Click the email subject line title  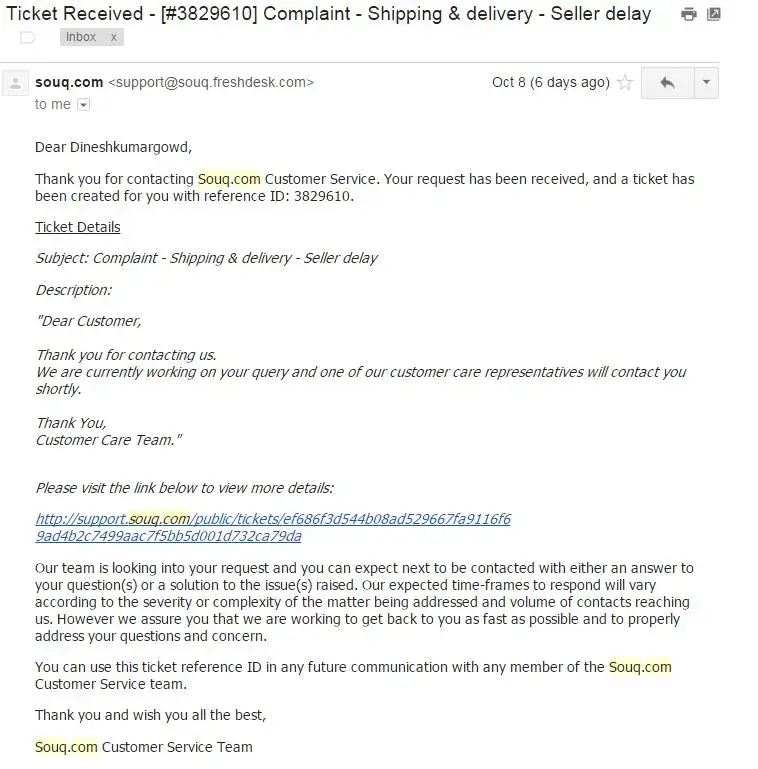329,14
